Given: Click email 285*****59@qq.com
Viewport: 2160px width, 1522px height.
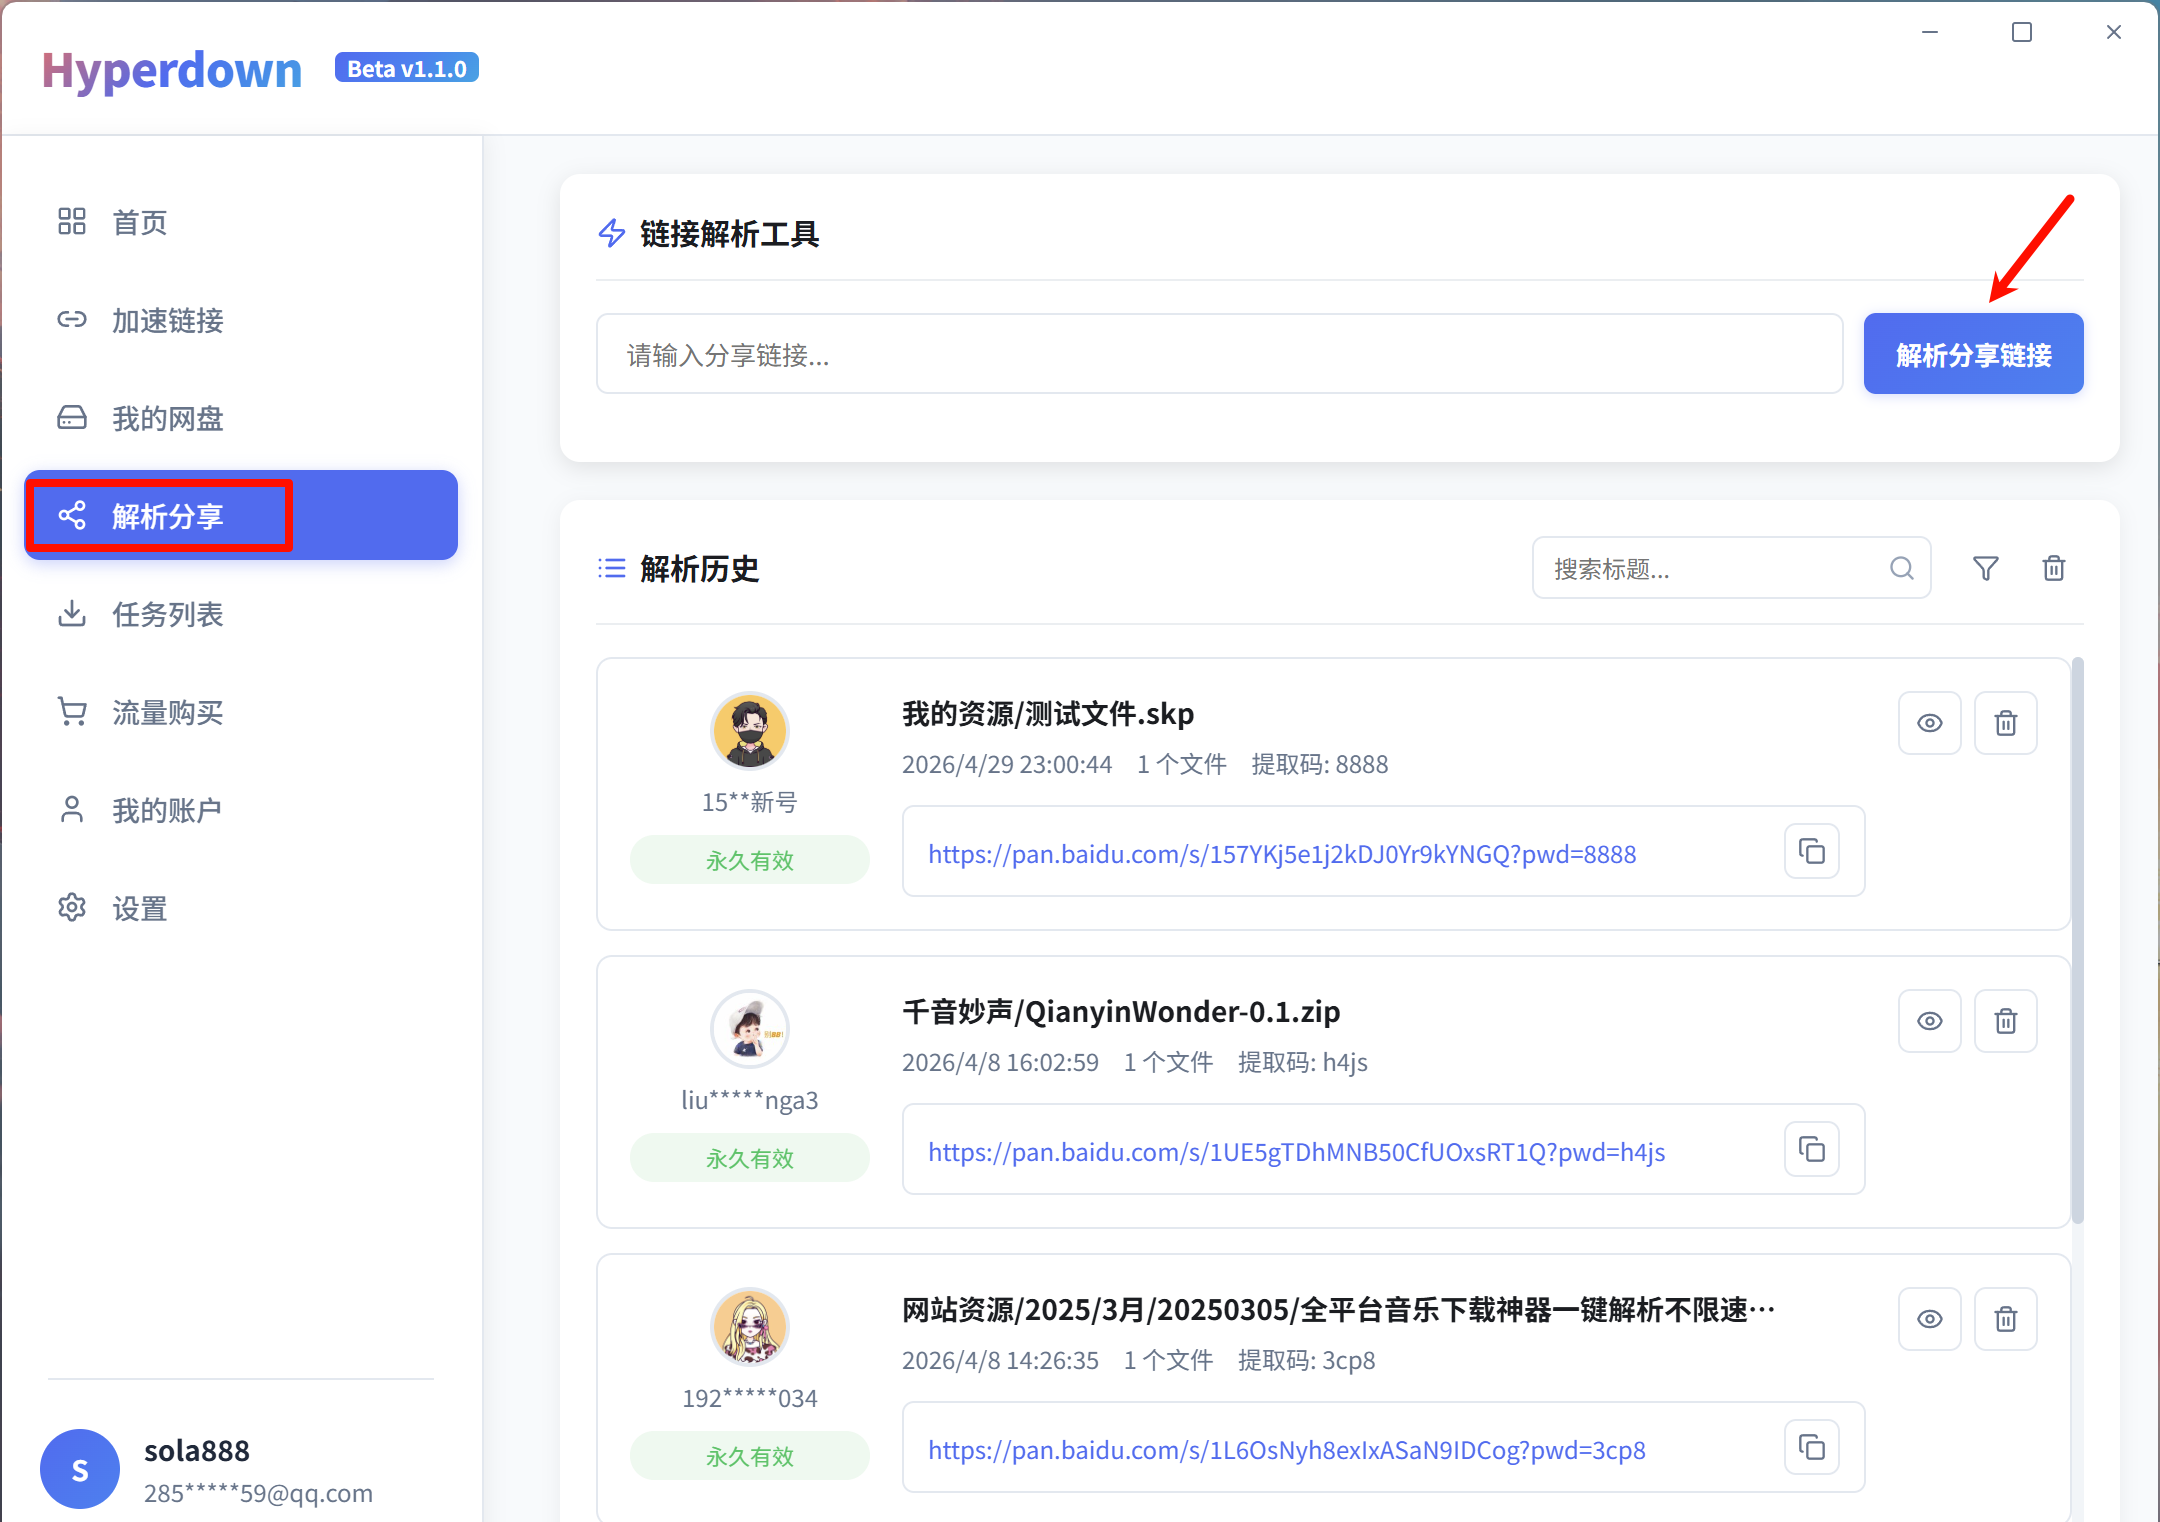Looking at the screenshot, I should click(x=258, y=1493).
